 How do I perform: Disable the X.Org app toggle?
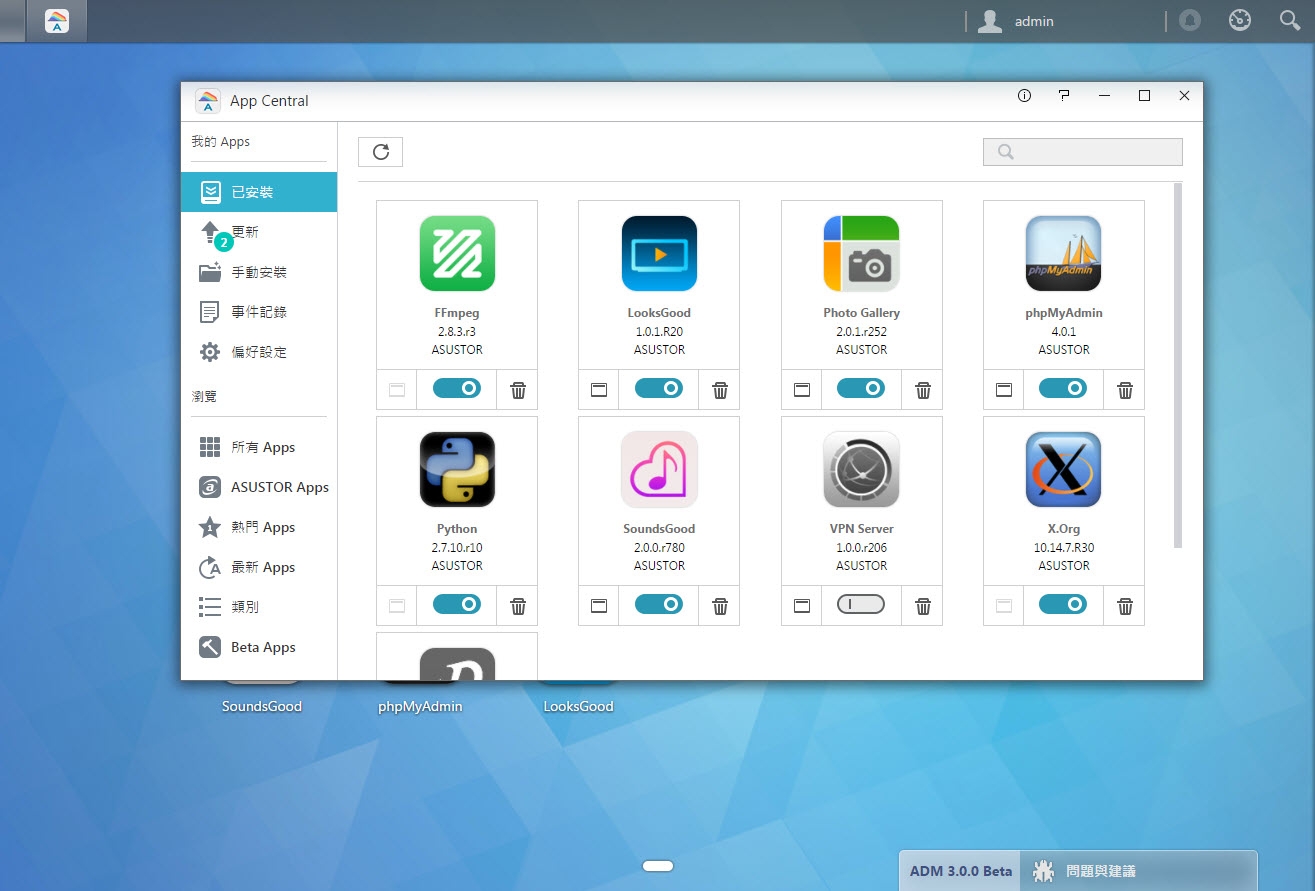[x=1063, y=604]
